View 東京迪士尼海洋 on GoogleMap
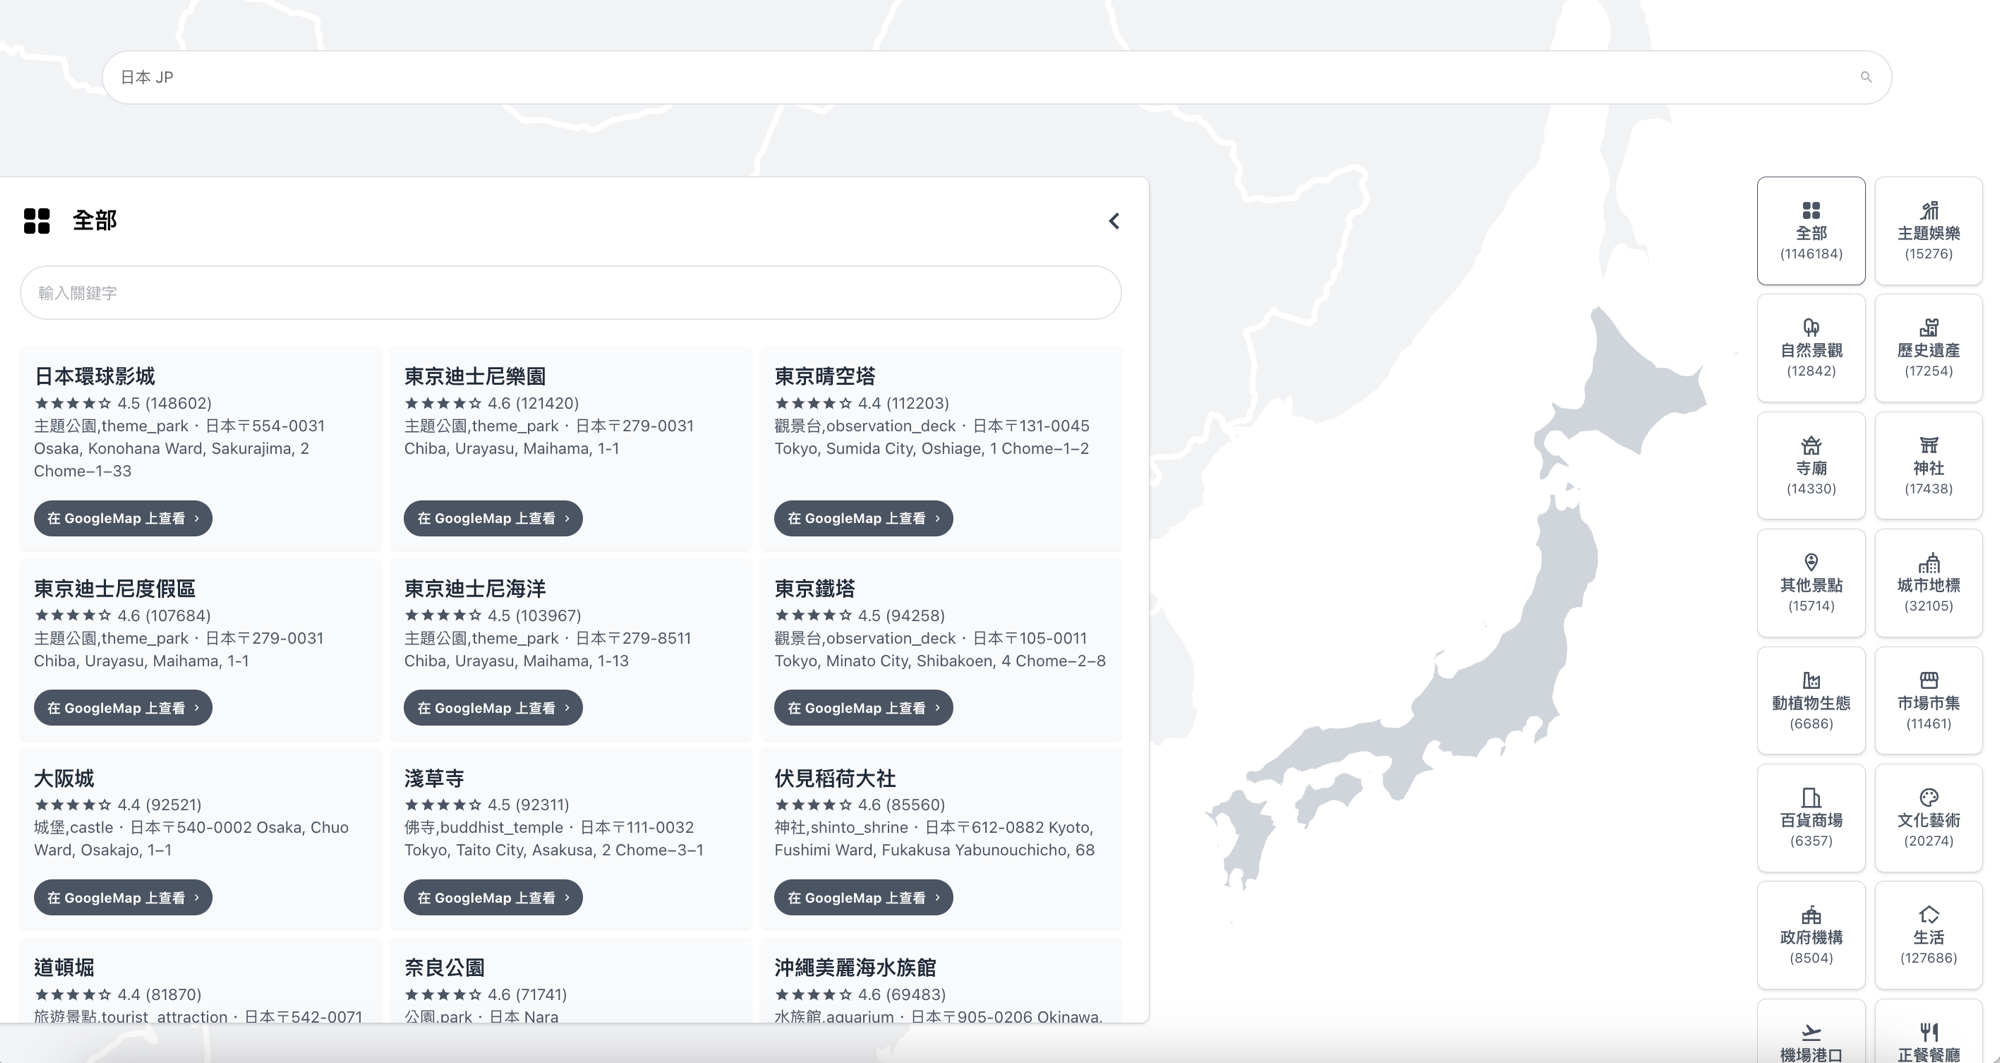2000x1063 pixels. [493, 708]
